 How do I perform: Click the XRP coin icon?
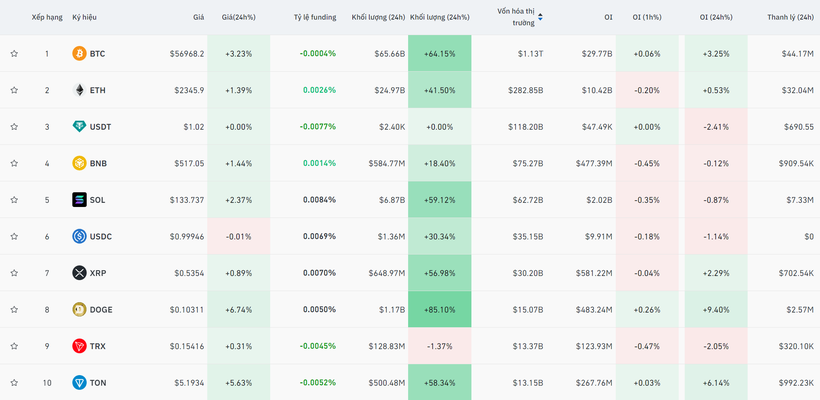coord(79,273)
